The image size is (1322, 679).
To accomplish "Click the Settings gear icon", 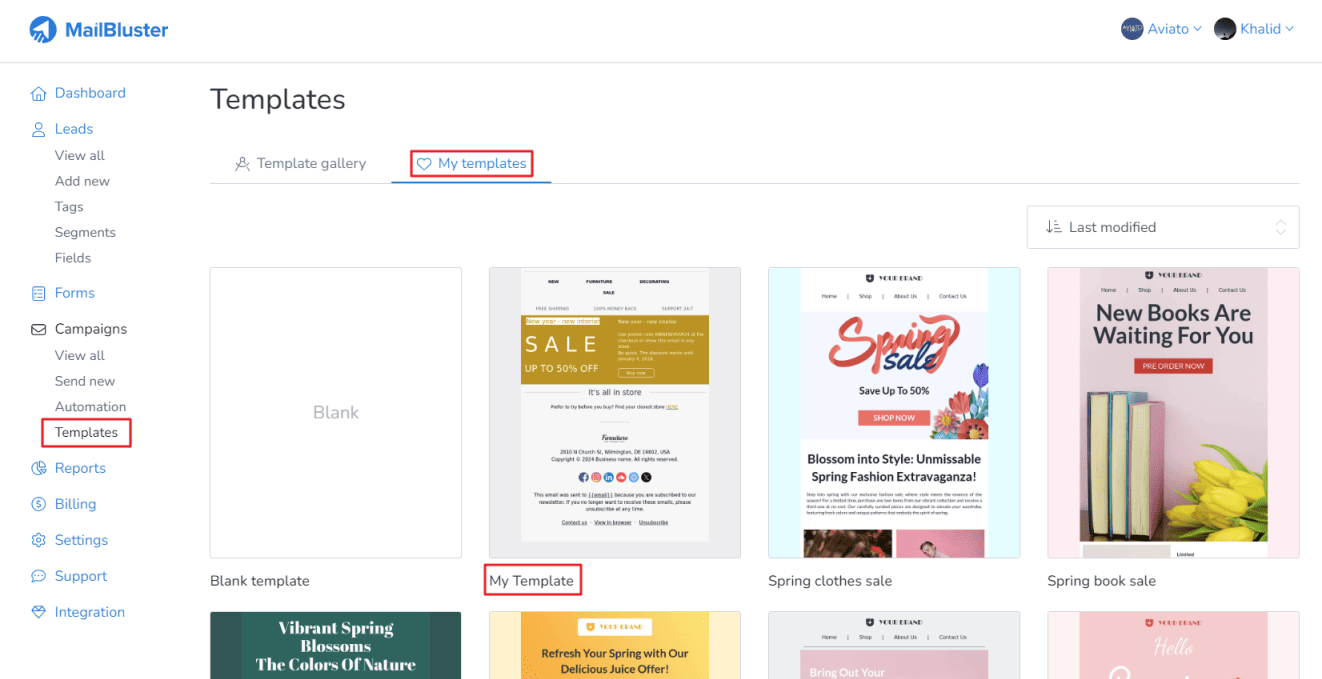I will (39, 541).
